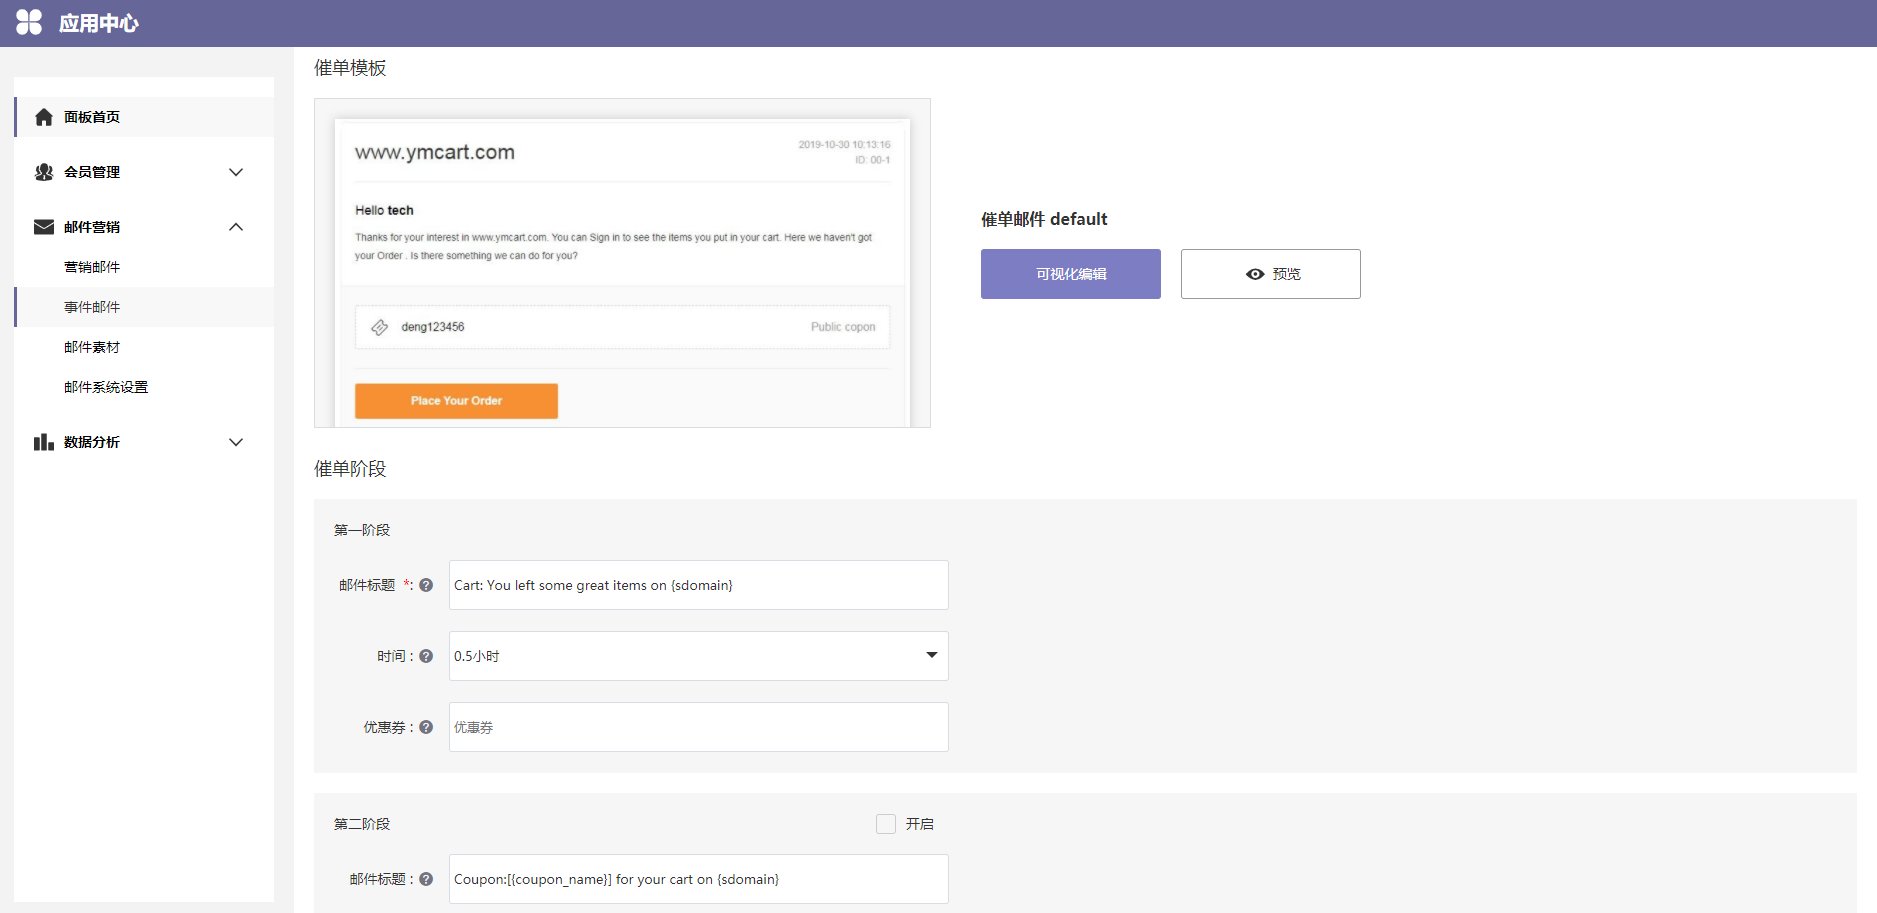Click the 催单阶段 section heading
1877x913 pixels.
350,469
